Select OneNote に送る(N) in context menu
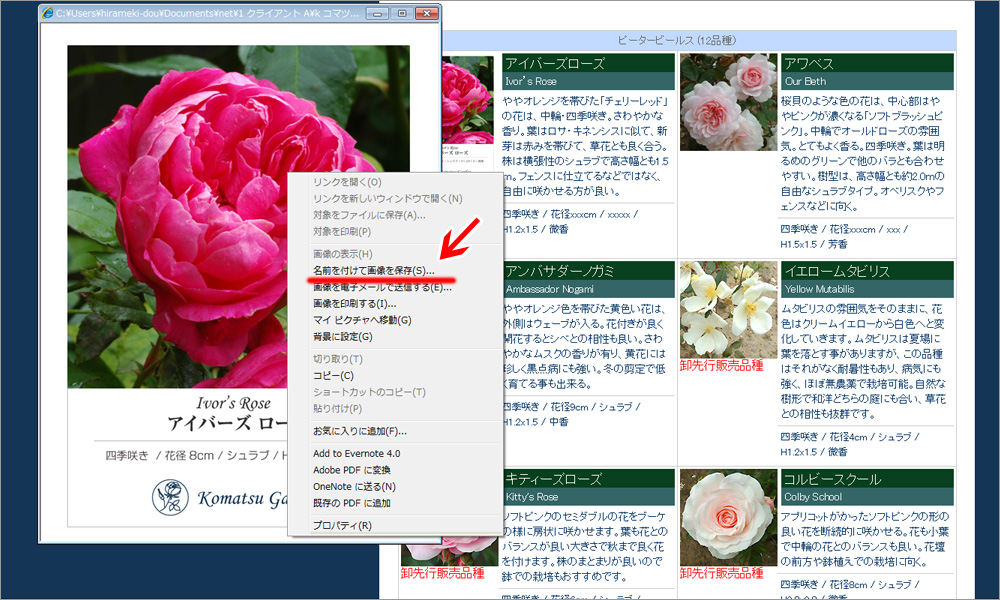Viewport: 1000px width, 600px height. [354, 487]
